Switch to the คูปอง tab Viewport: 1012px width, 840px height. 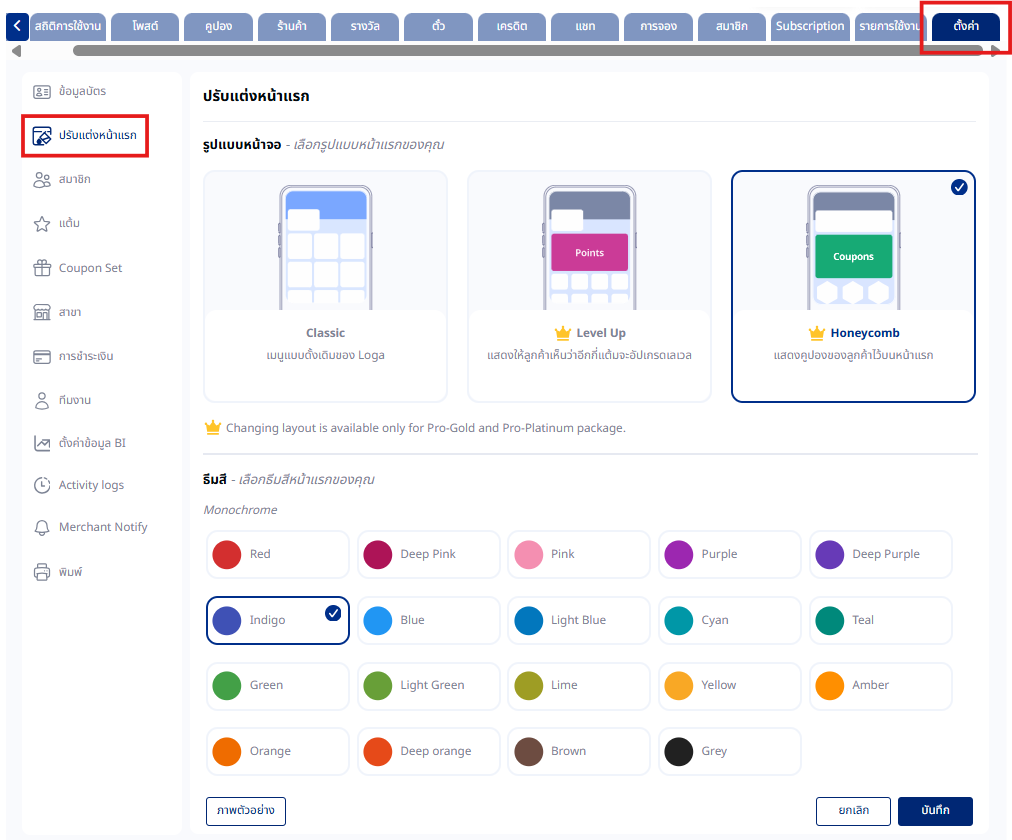point(218,26)
